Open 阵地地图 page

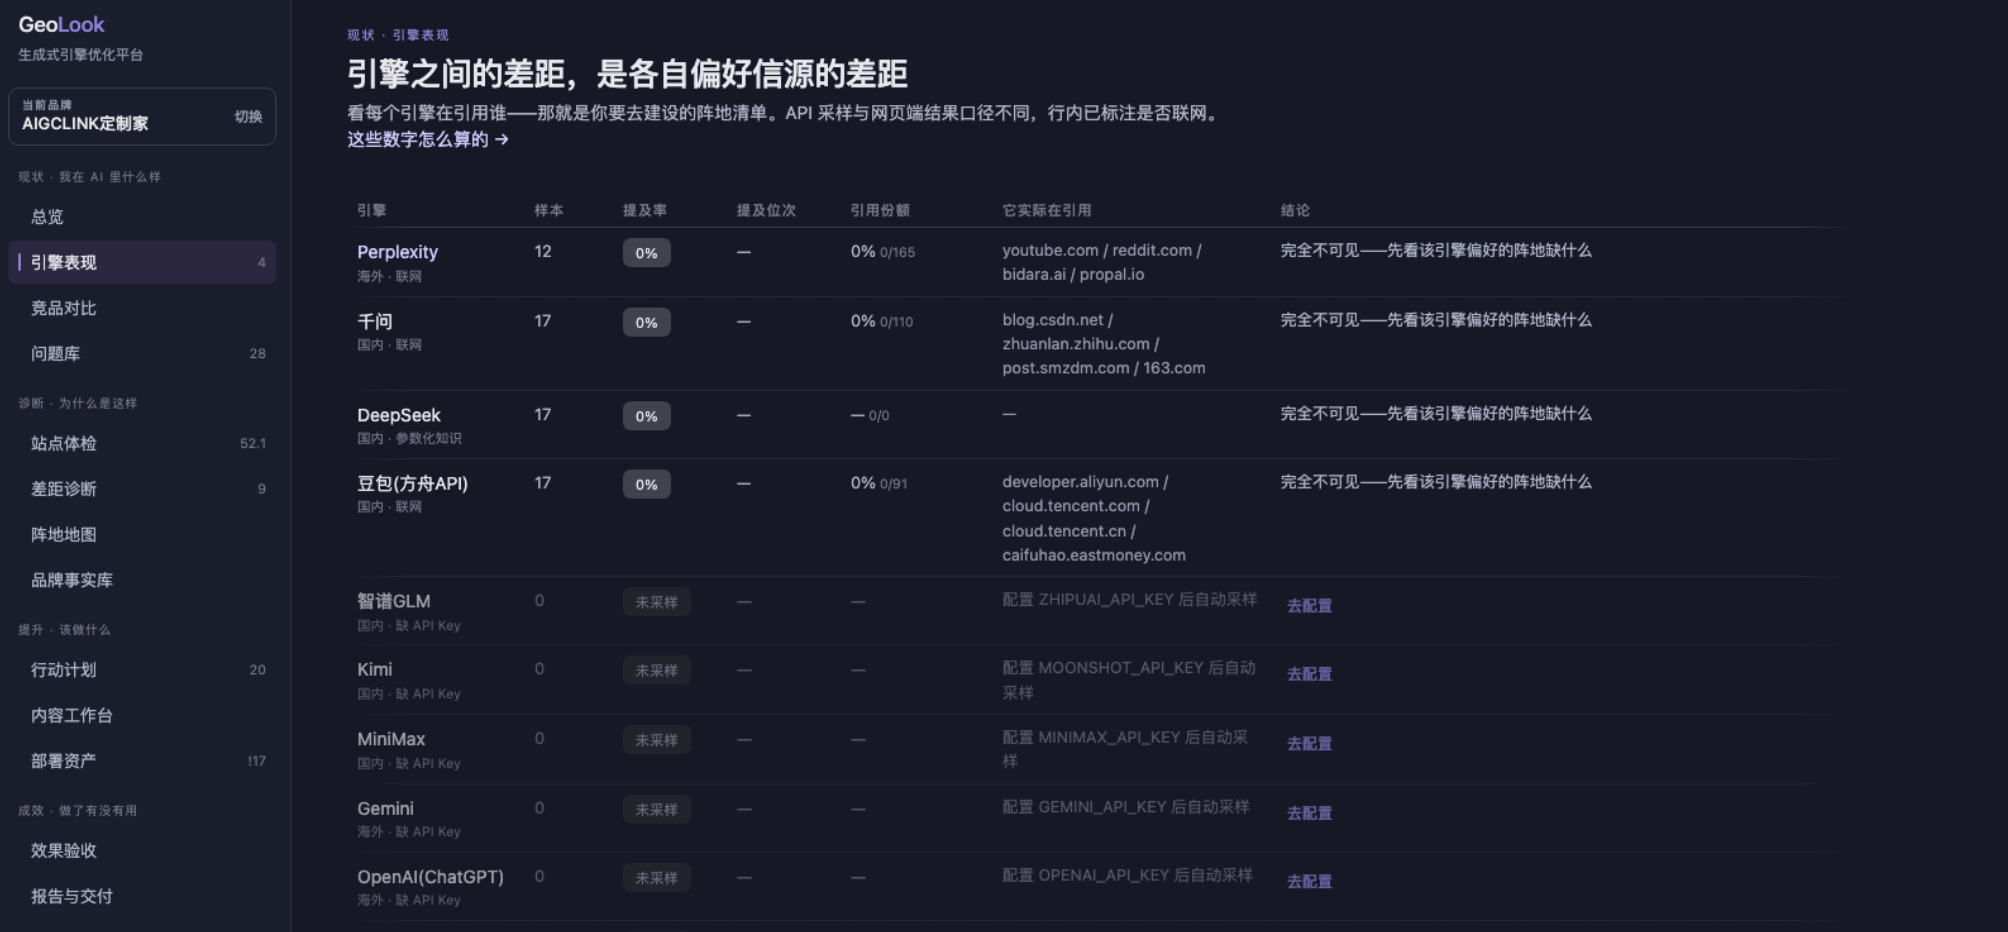pos(142,534)
